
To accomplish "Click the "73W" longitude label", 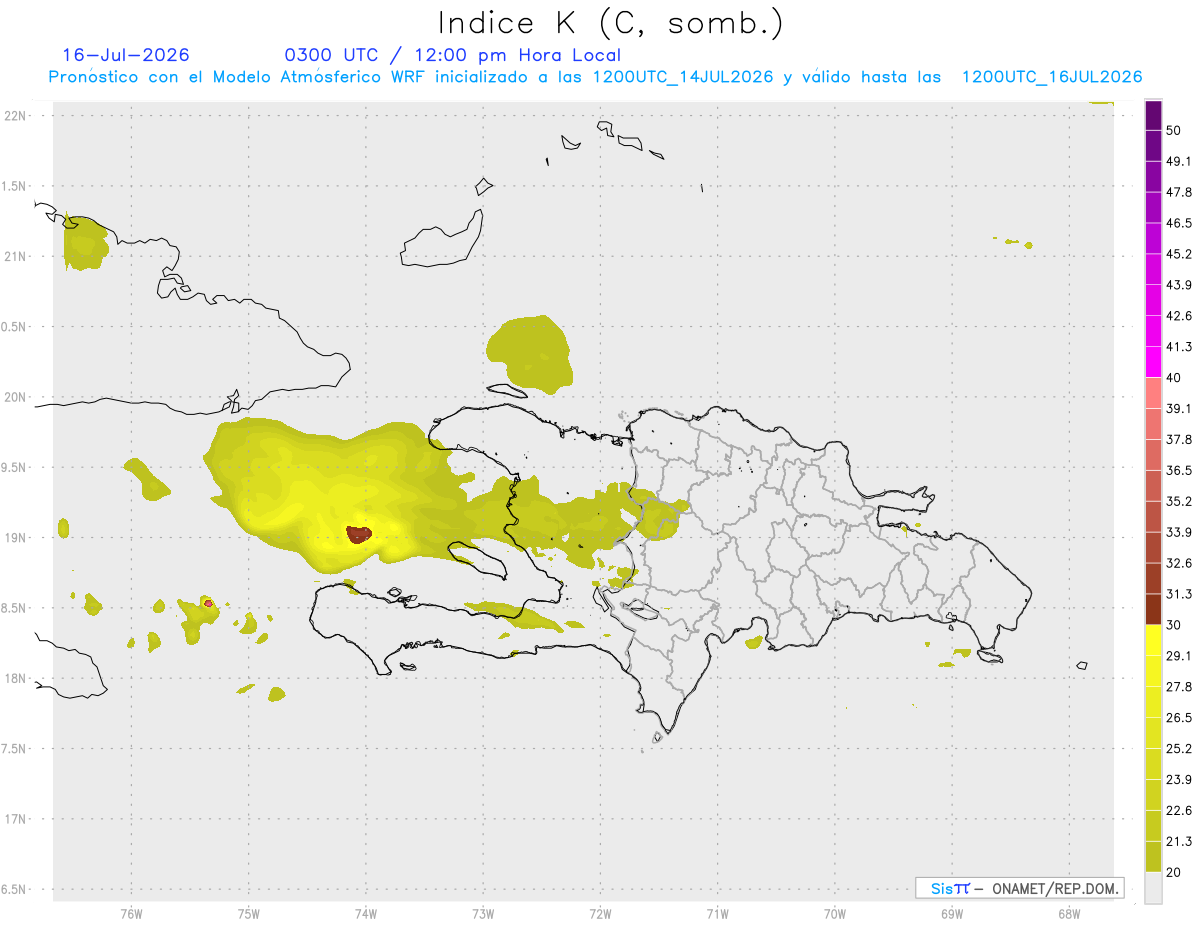I will 483,914.
